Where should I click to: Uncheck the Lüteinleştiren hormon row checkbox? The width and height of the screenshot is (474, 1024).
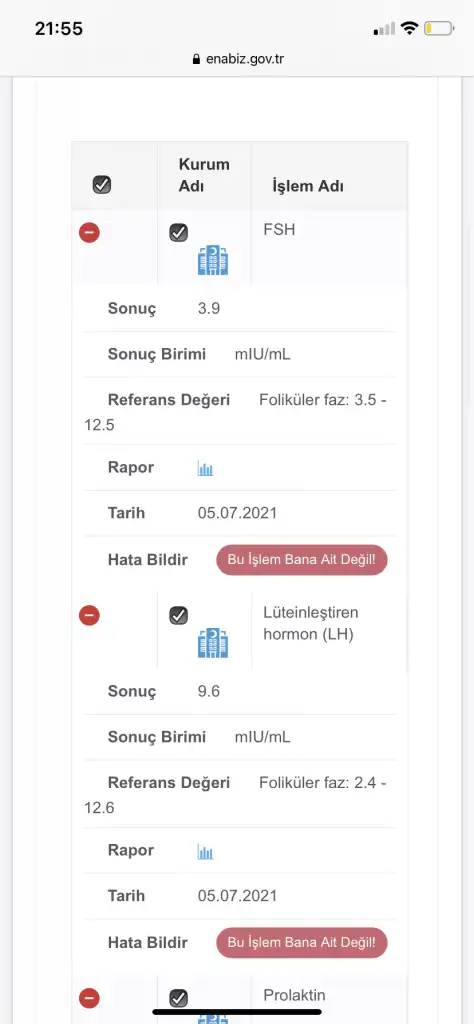[178, 615]
